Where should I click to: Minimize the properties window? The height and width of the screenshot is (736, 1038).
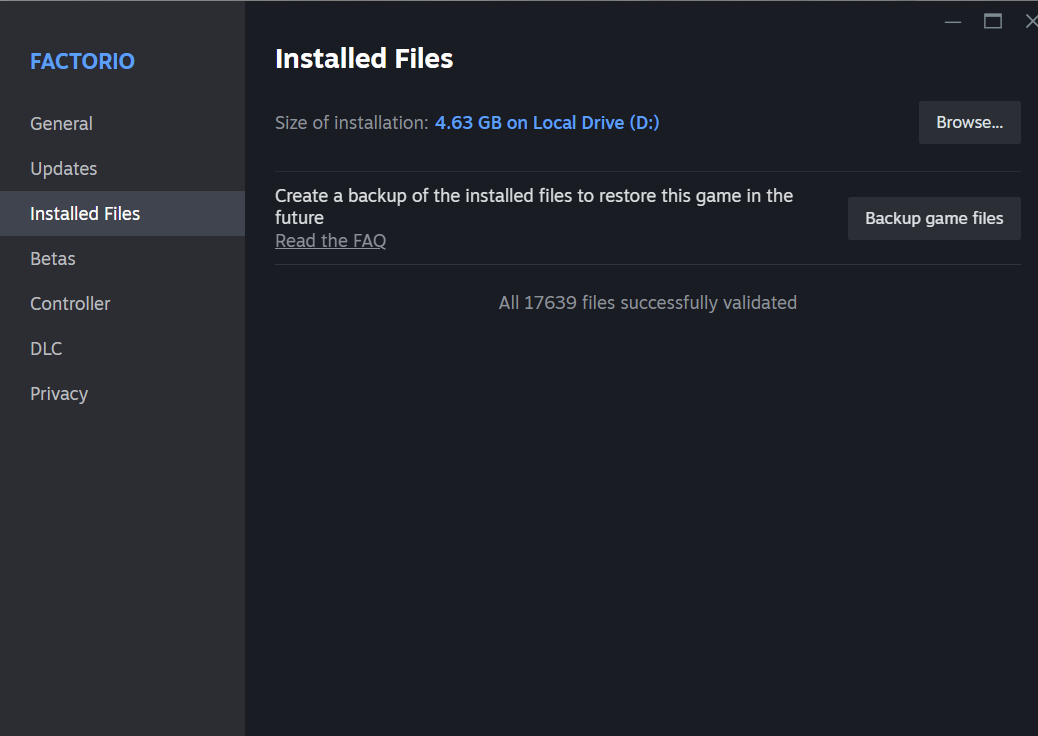click(x=953, y=21)
